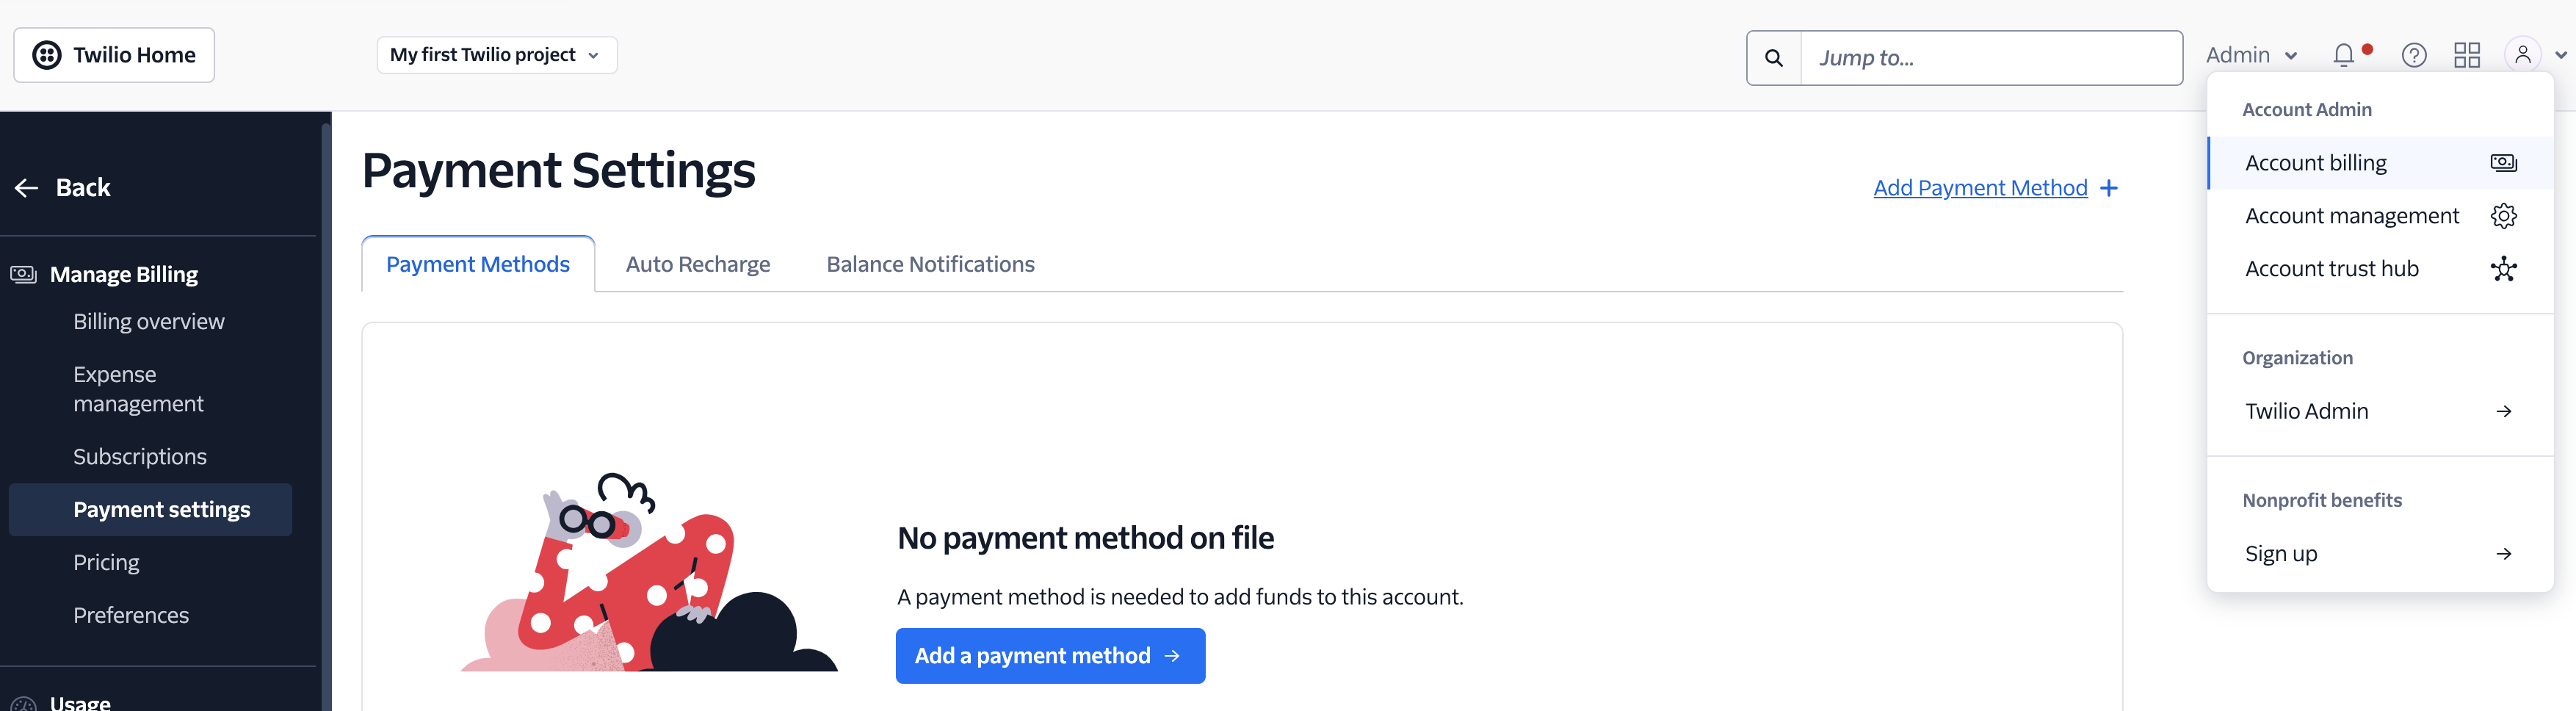Switch to the Auto Recharge tab

click(x=698, y=264)
